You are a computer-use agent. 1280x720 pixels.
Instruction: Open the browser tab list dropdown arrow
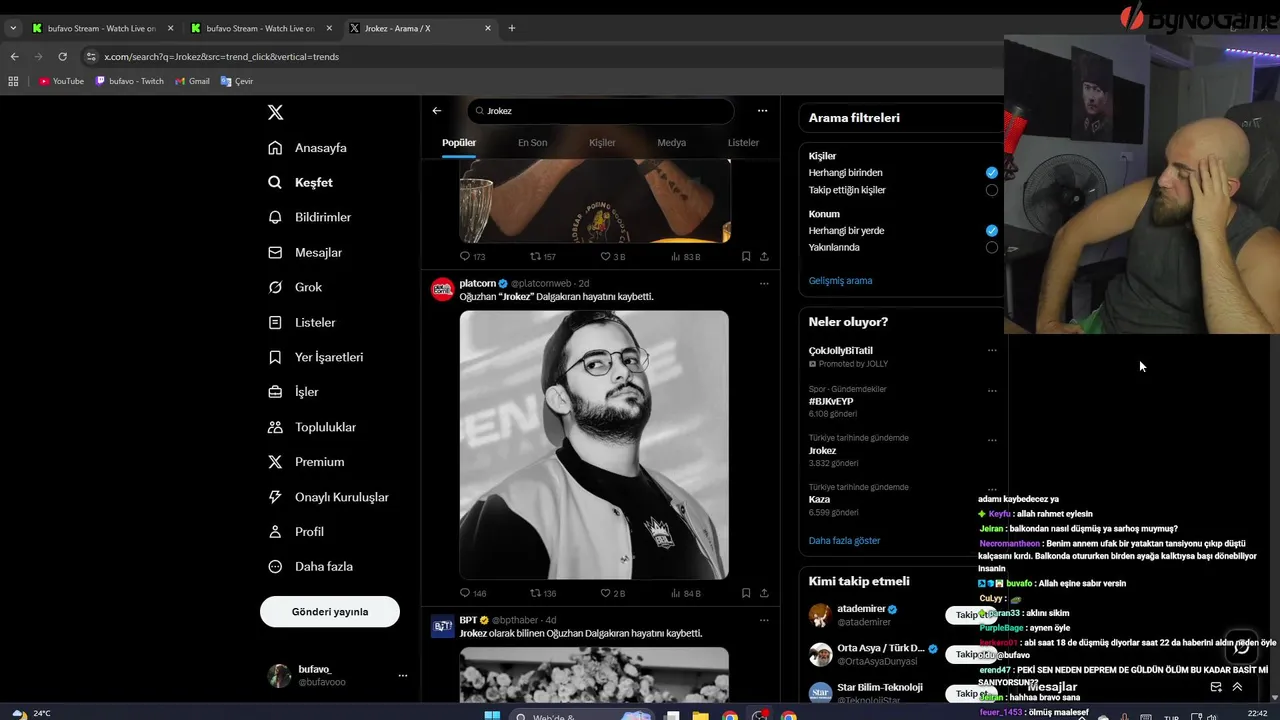[12, 28]
